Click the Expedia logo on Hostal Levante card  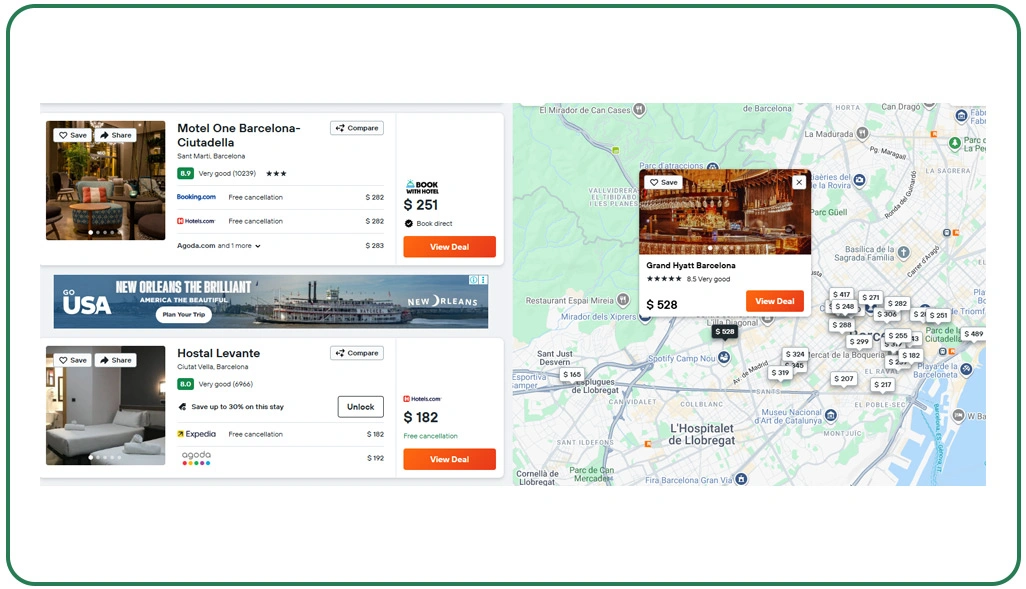coord(196,434)
